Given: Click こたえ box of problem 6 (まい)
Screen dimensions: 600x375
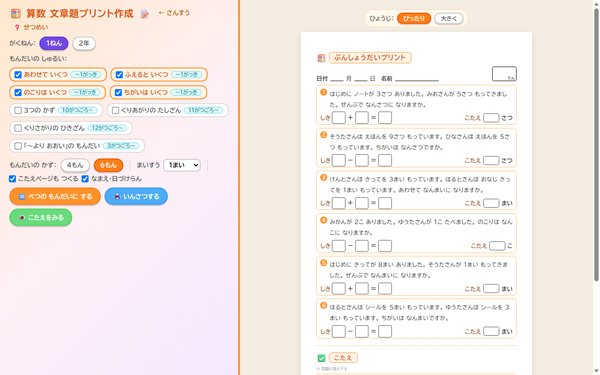Looking at the screenshot, I should [x=491, y=331].
